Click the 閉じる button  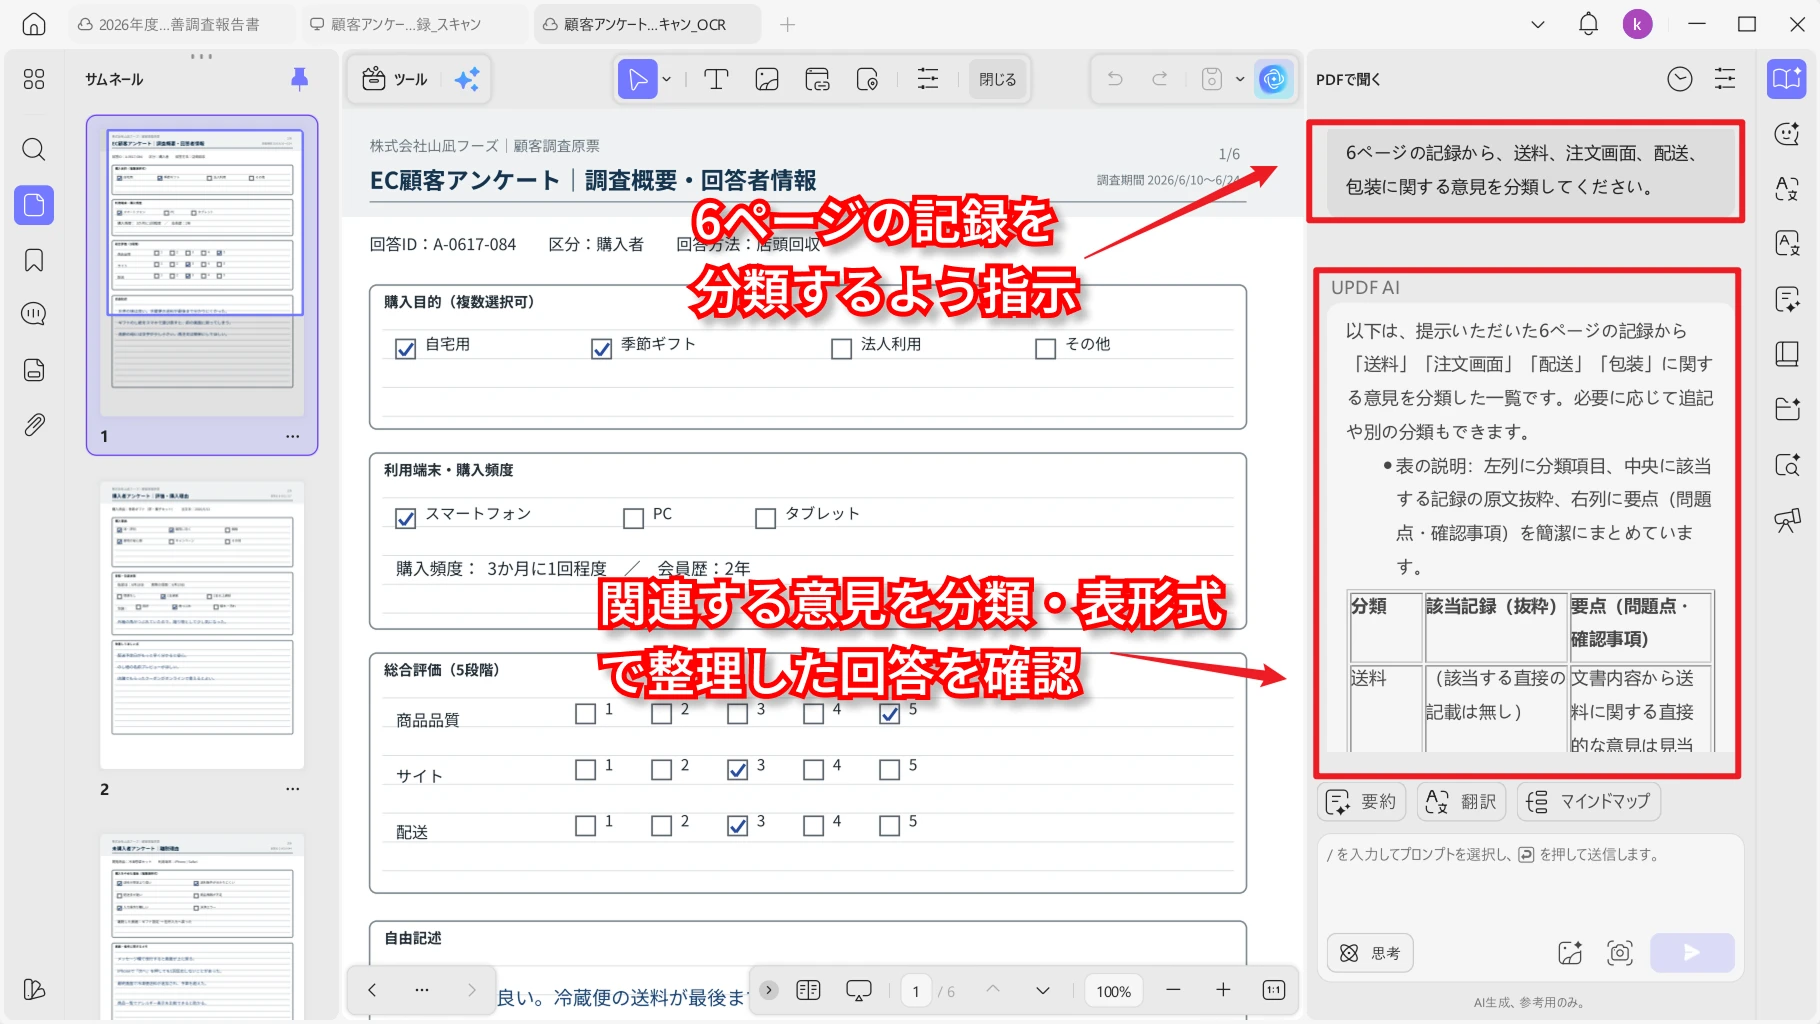pos(997,79)
